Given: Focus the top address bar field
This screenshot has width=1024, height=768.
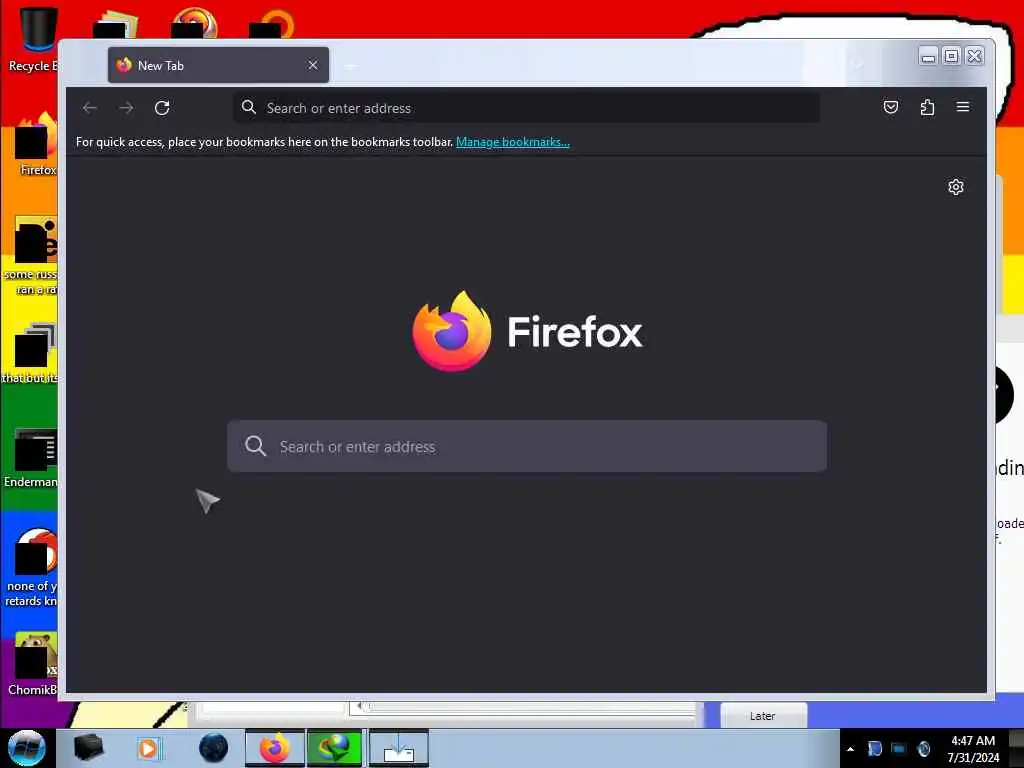Looking at the screenshot, I should pyautogui.click(x=526, y=108).
